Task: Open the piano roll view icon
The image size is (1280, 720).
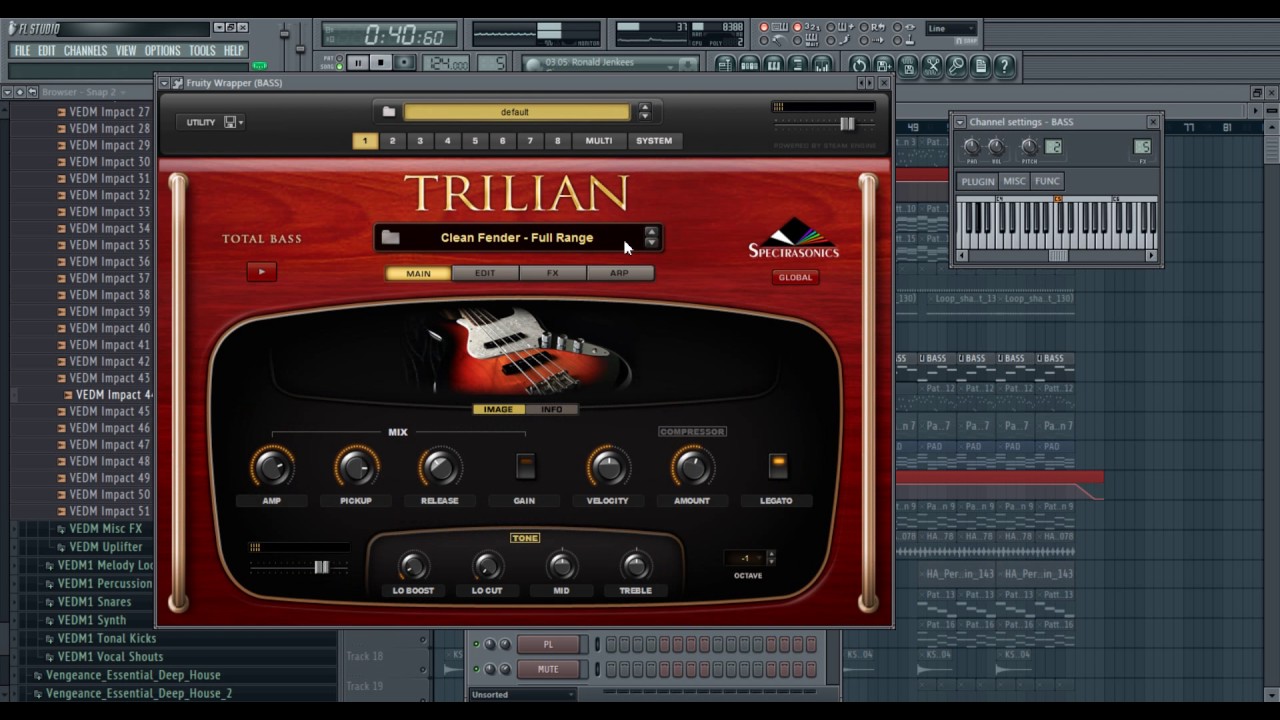Action: click(774, 64)
